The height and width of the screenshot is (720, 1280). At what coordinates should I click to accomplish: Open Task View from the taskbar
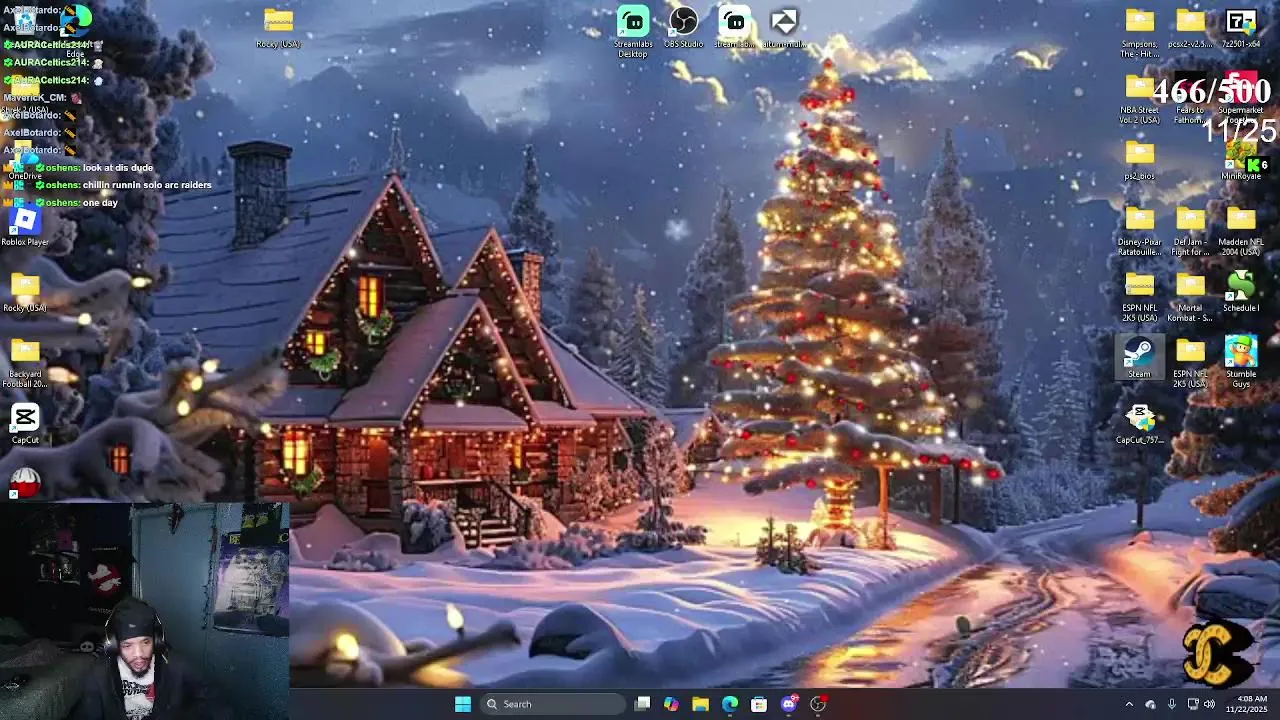tap(643, 704)
